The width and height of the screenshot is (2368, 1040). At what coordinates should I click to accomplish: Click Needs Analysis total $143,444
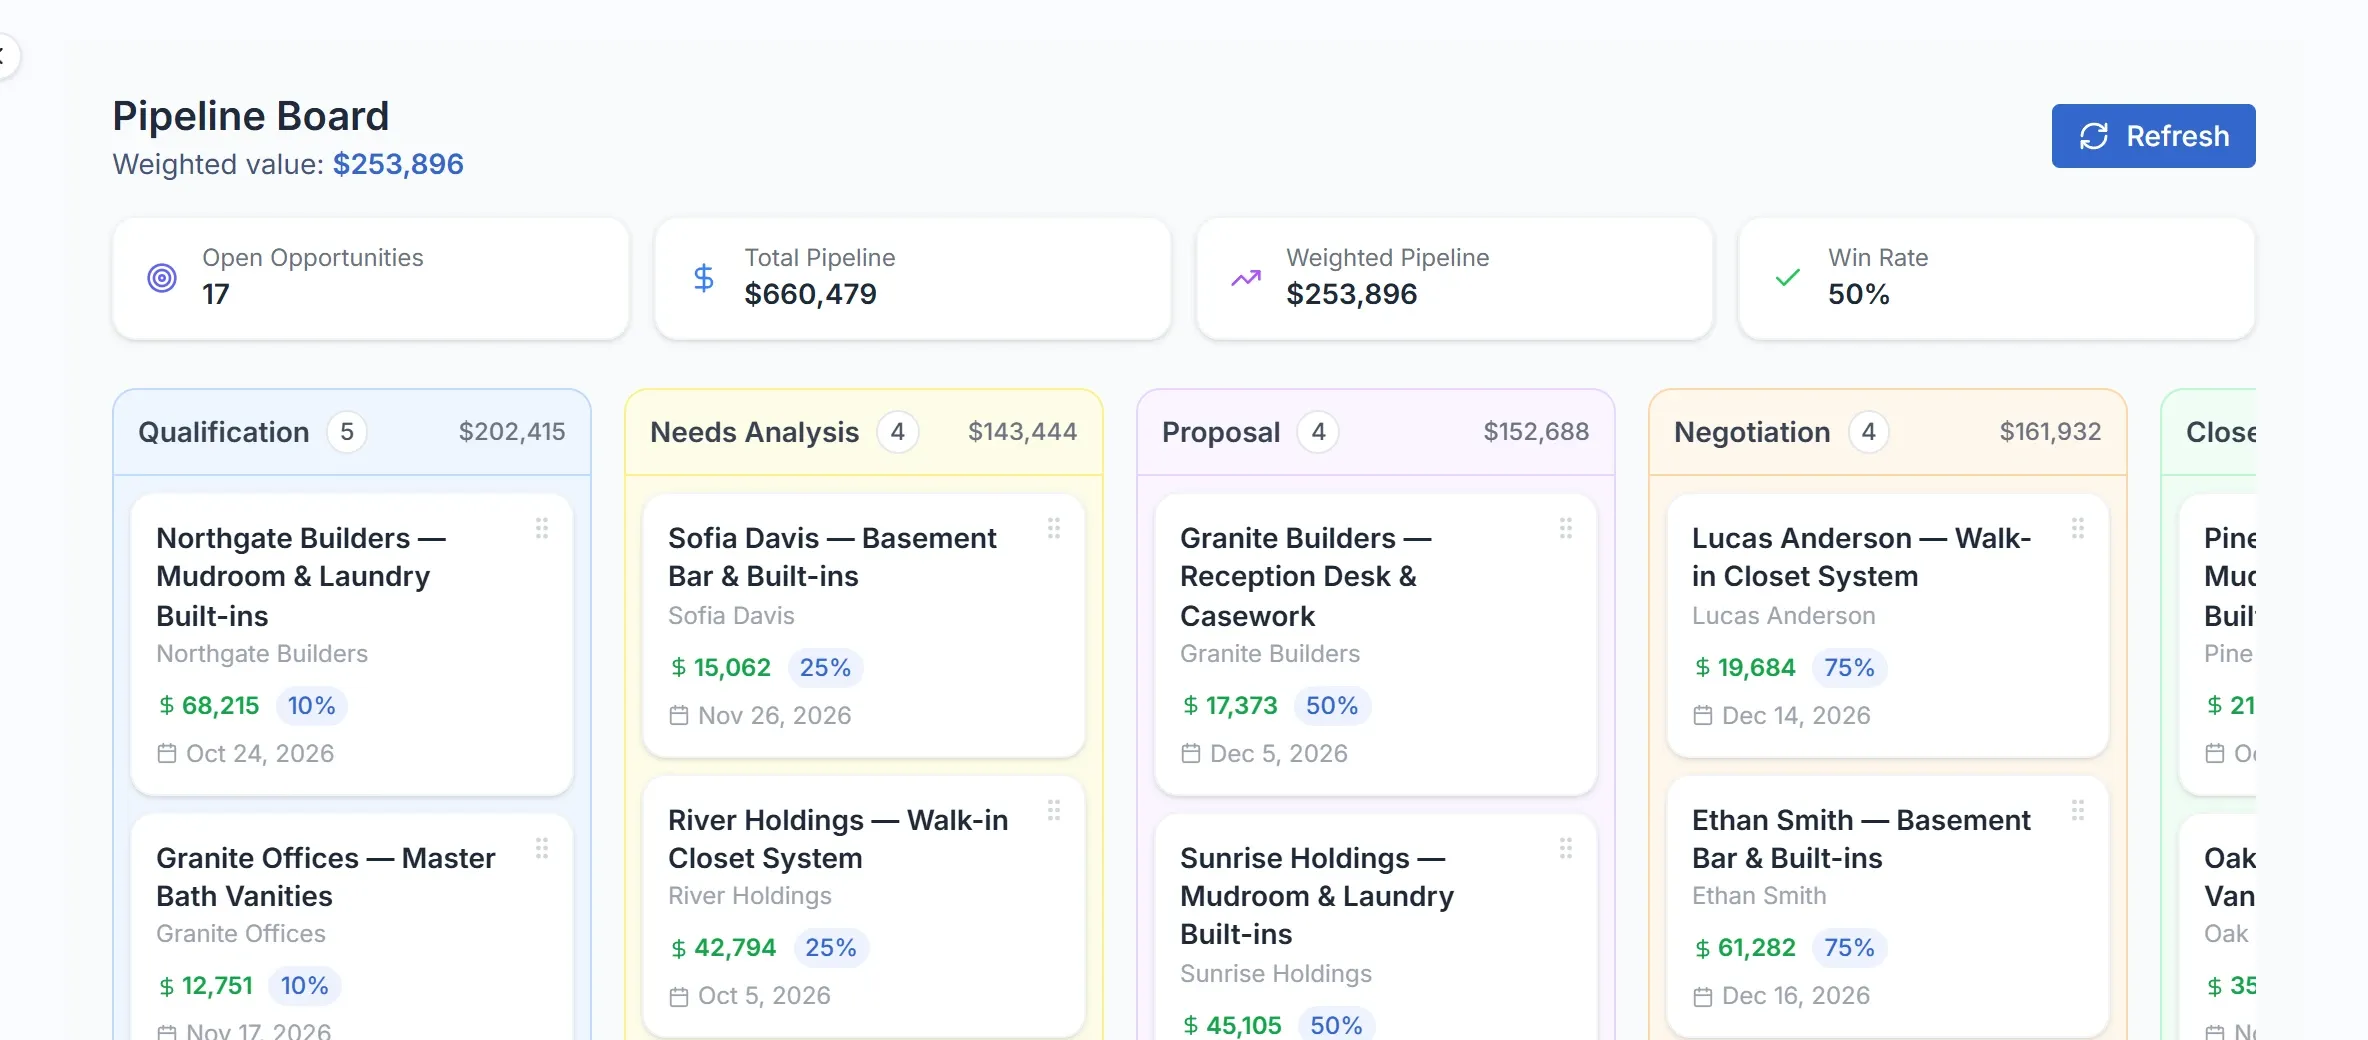coord(1023,432)
